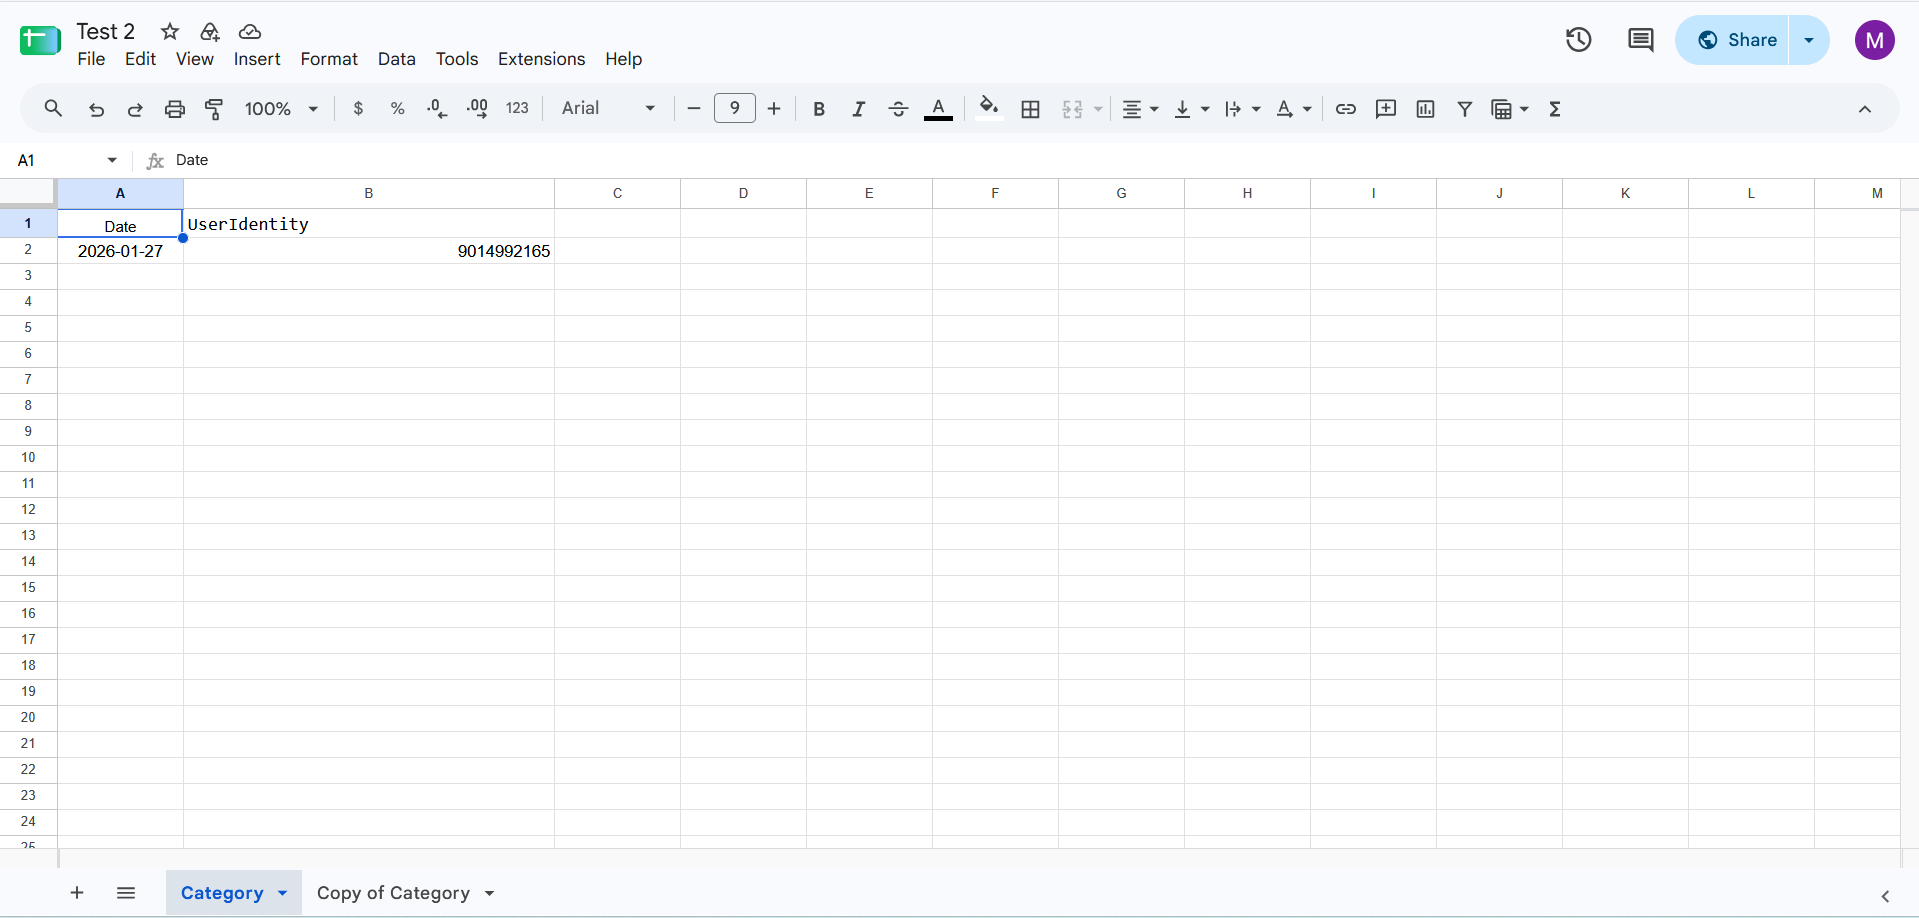Open text wrapping dropdown
Screen dimensions: 1919x918
tap(1243, 109)
